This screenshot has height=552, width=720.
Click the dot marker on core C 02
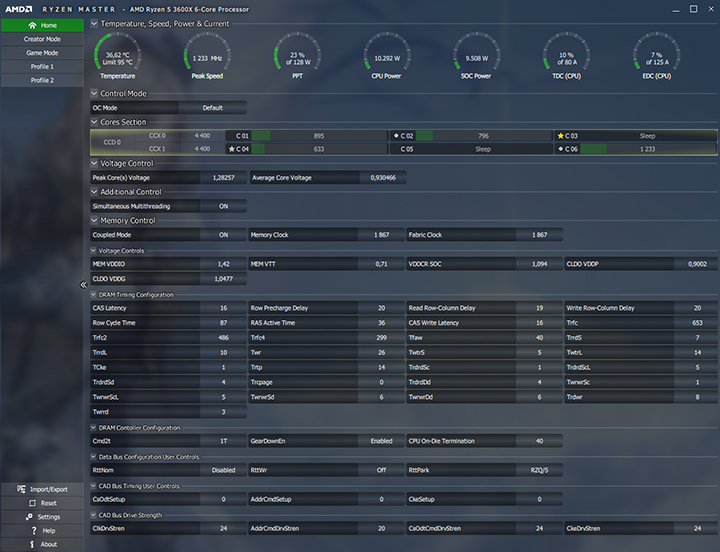396,136
